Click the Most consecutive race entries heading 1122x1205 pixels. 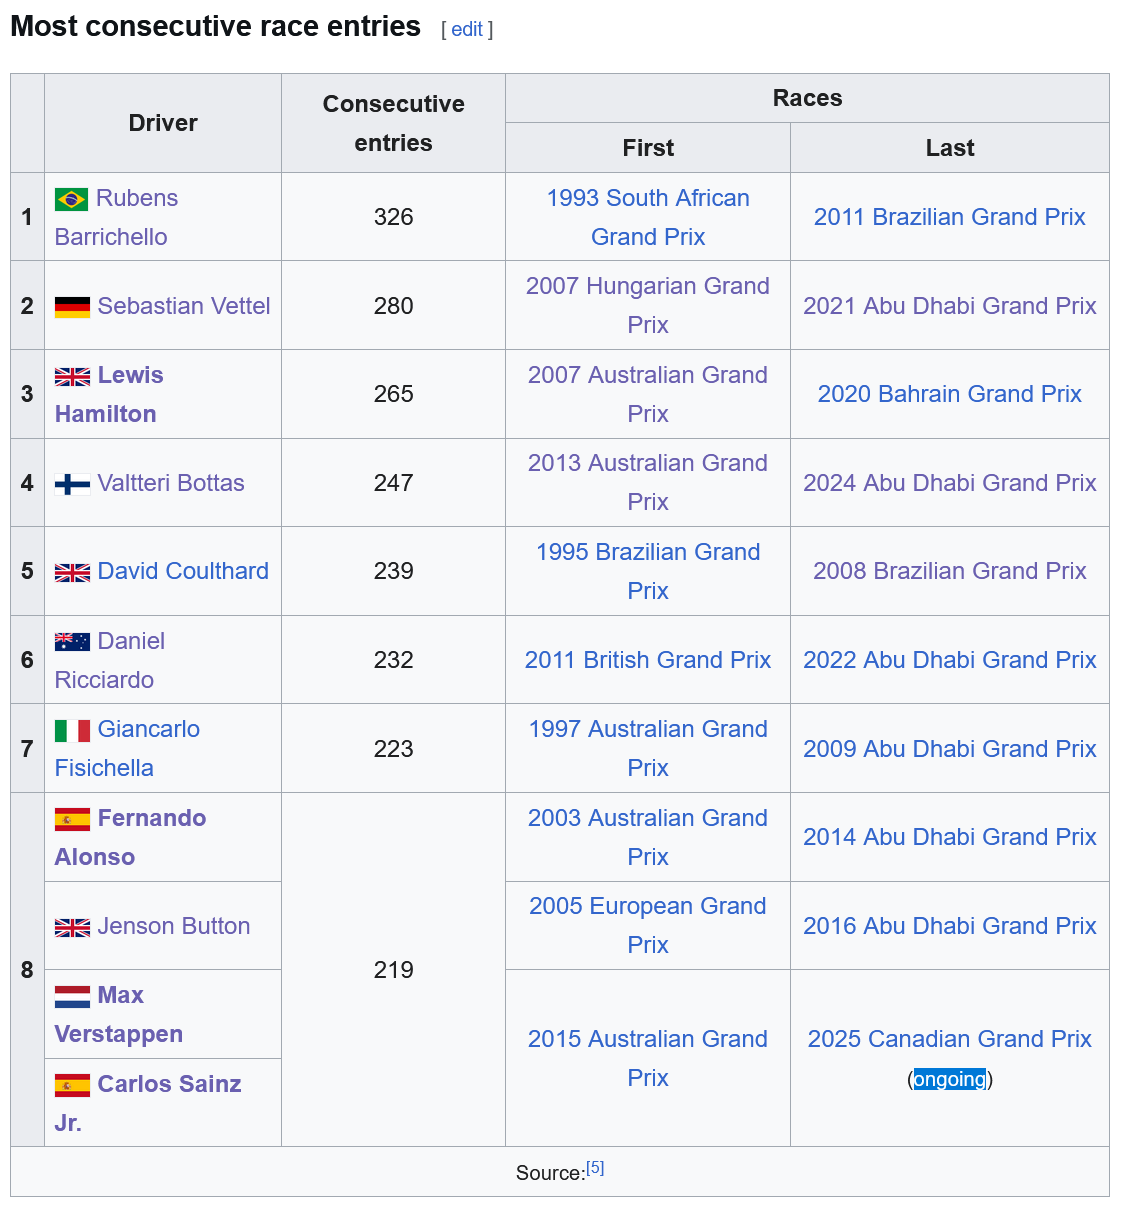tap(215, 26)
